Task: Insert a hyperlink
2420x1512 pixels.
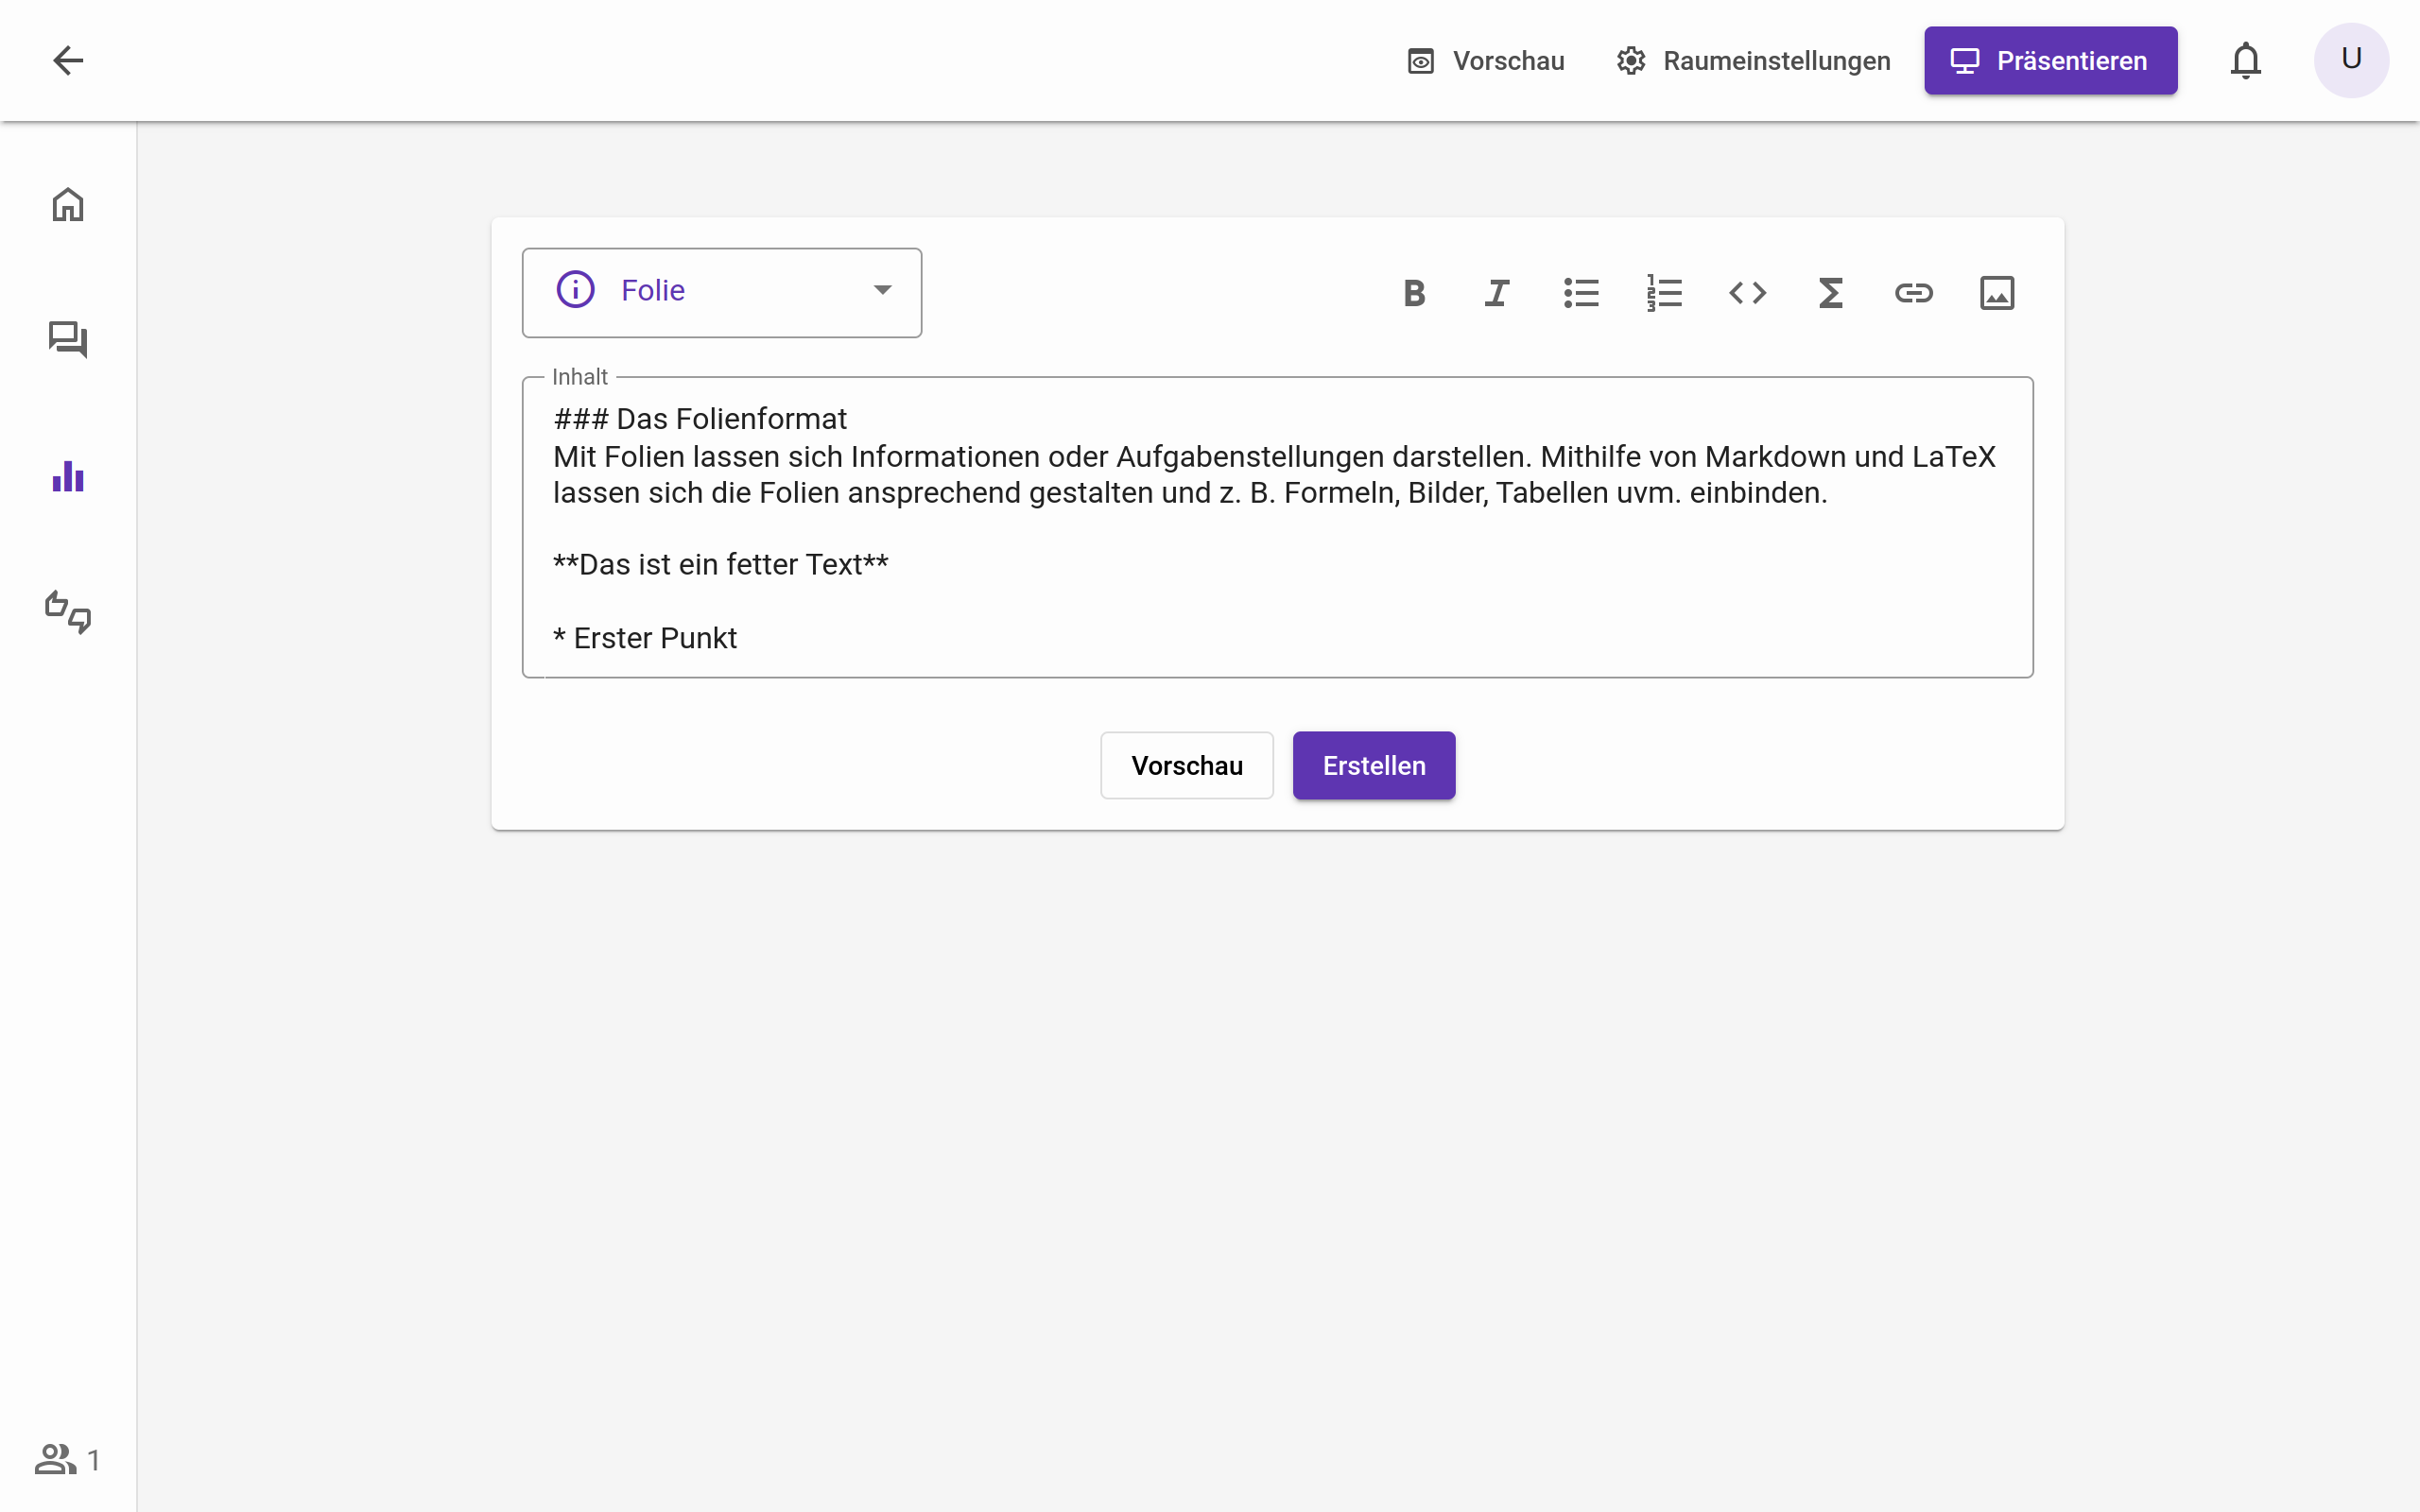Action: coord(1913,293)
